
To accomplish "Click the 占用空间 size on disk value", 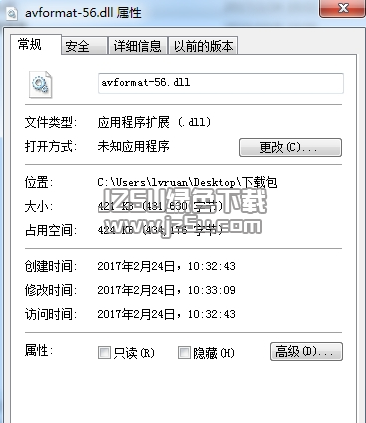I will click(x=161, y=230).
